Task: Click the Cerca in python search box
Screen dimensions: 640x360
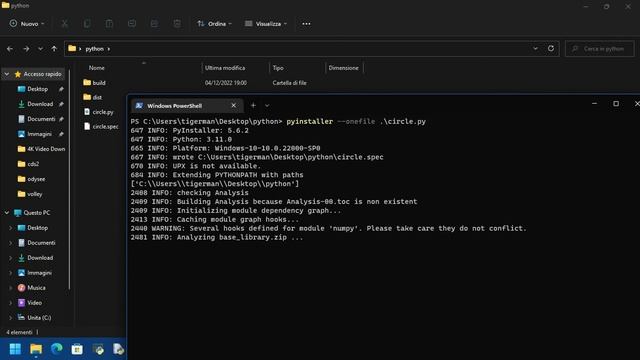Action: tap(600, 49)
